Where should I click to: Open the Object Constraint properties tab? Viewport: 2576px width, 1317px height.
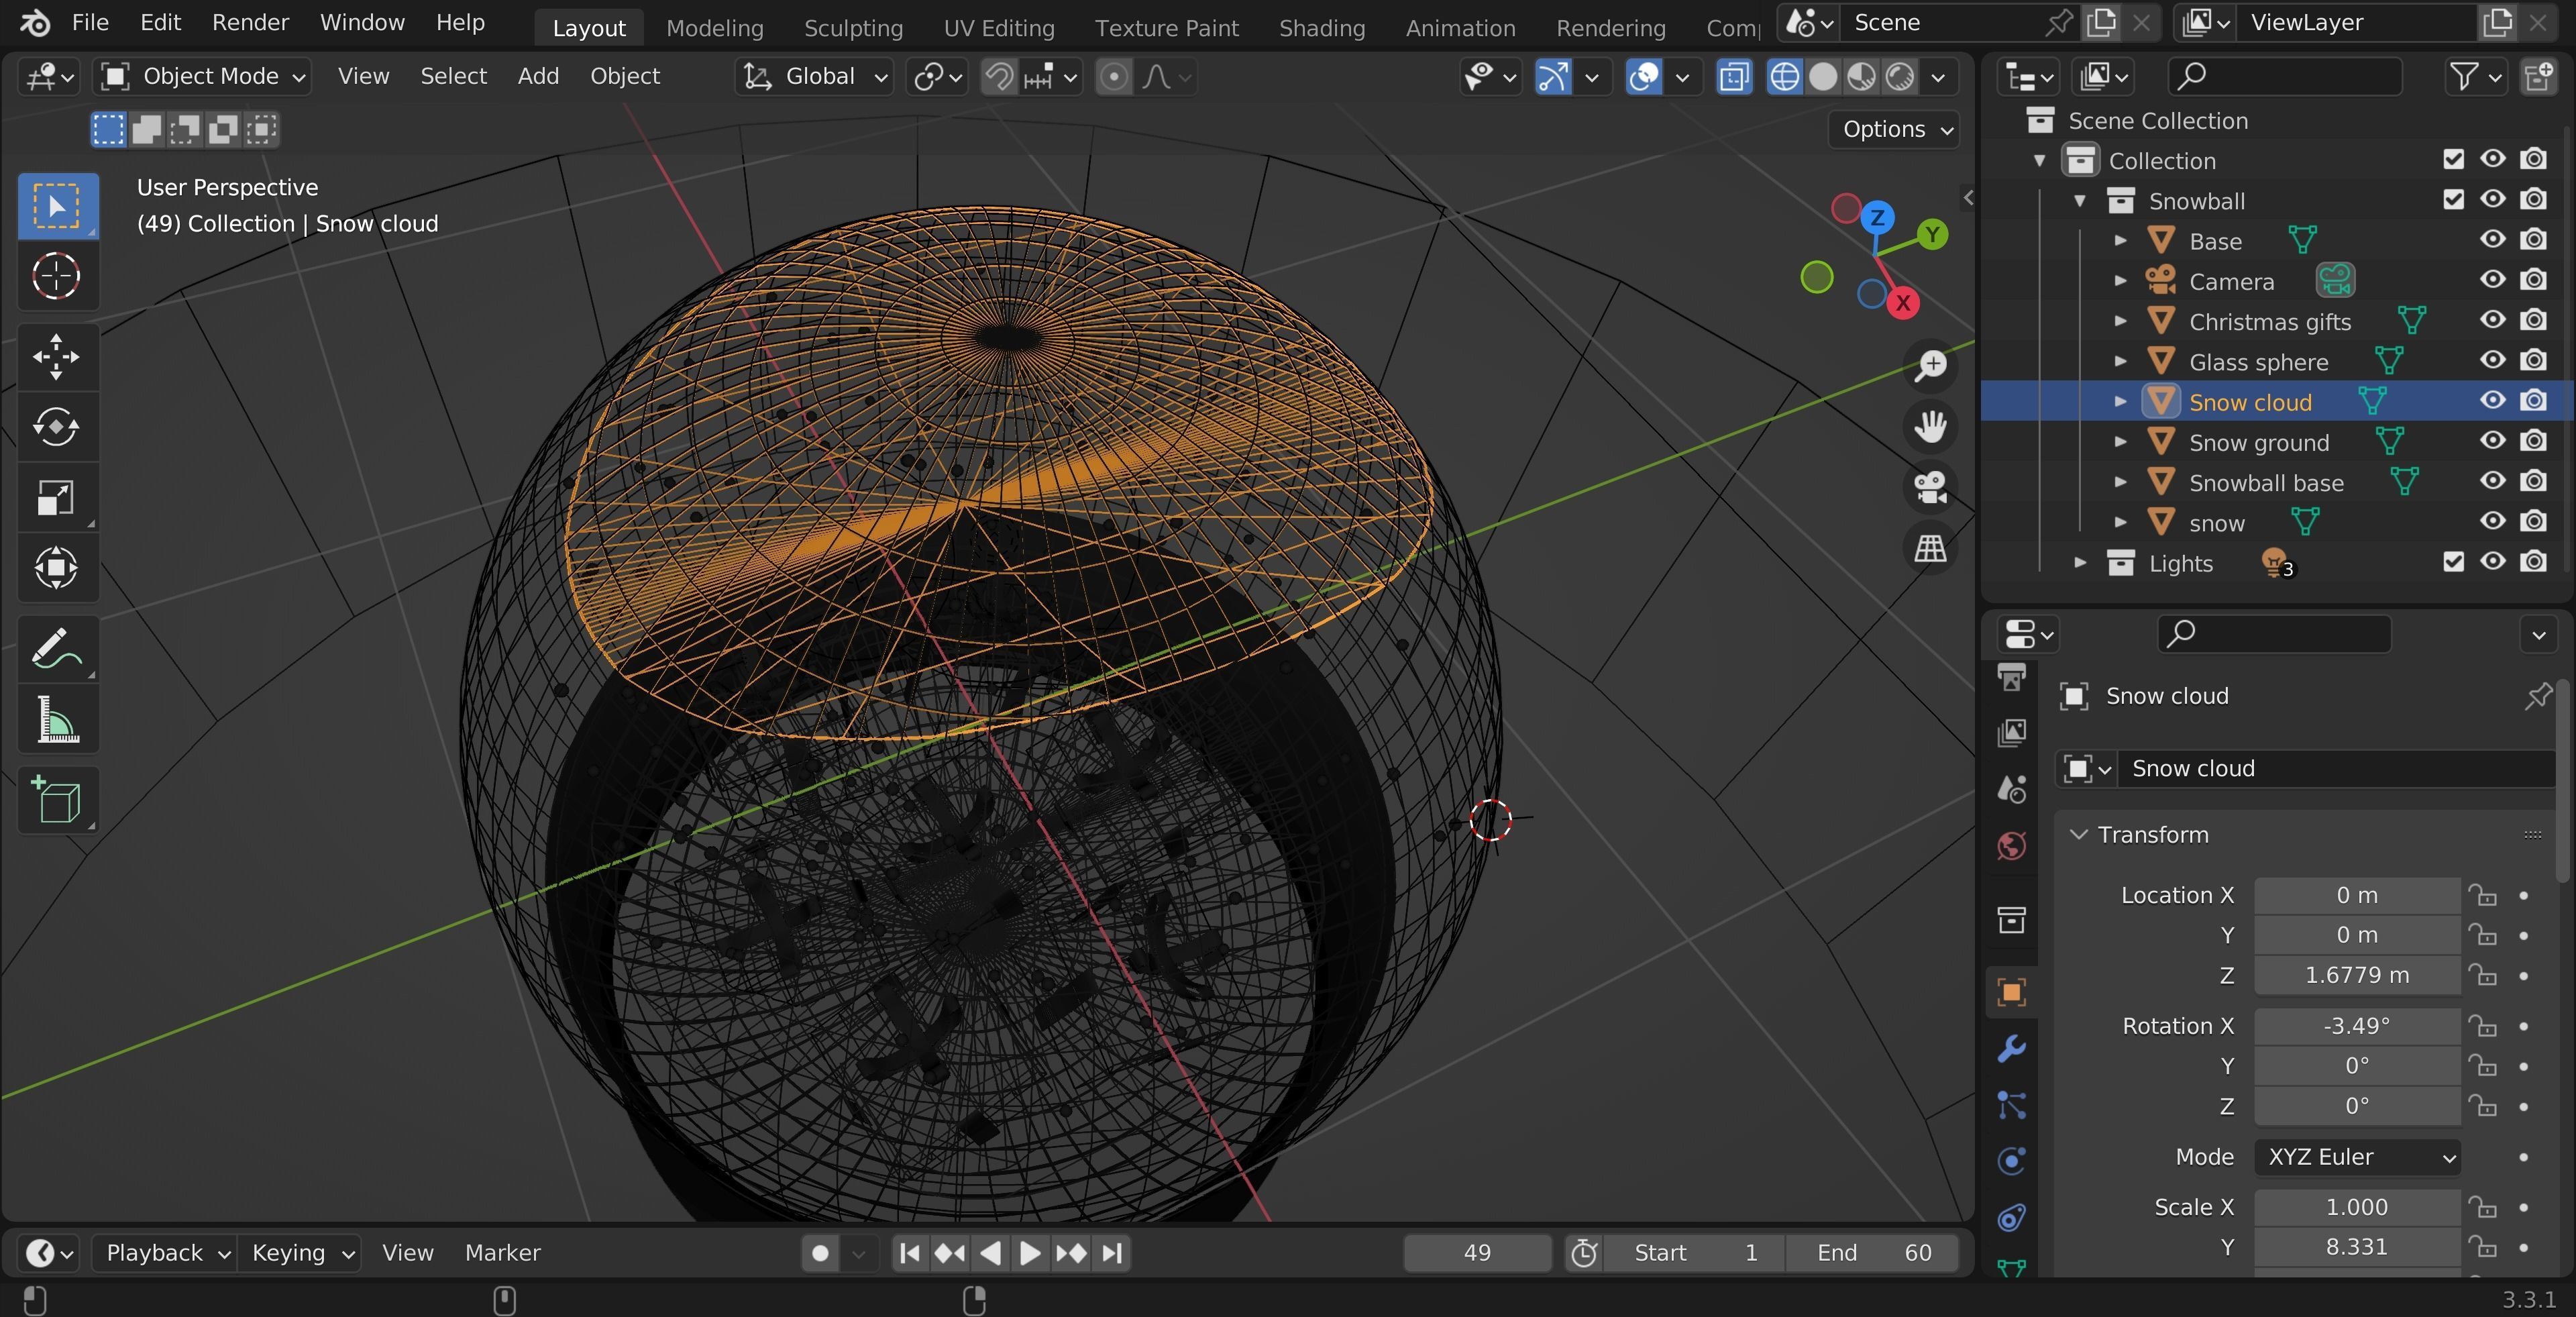pos(2011,1217)
